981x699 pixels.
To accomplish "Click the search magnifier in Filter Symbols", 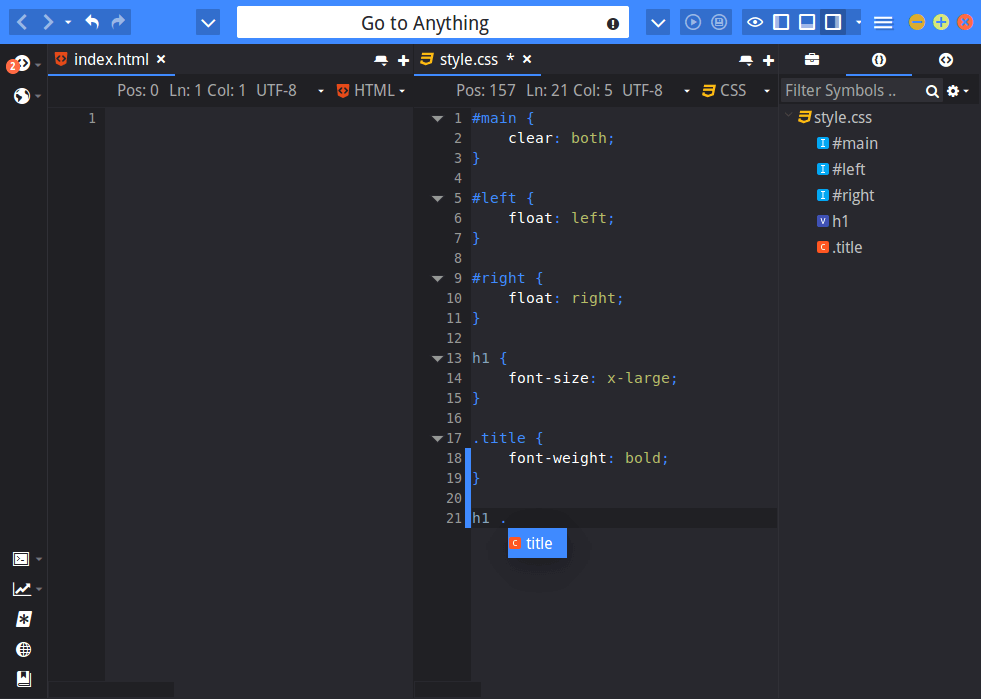I will (x=932, y=91).
